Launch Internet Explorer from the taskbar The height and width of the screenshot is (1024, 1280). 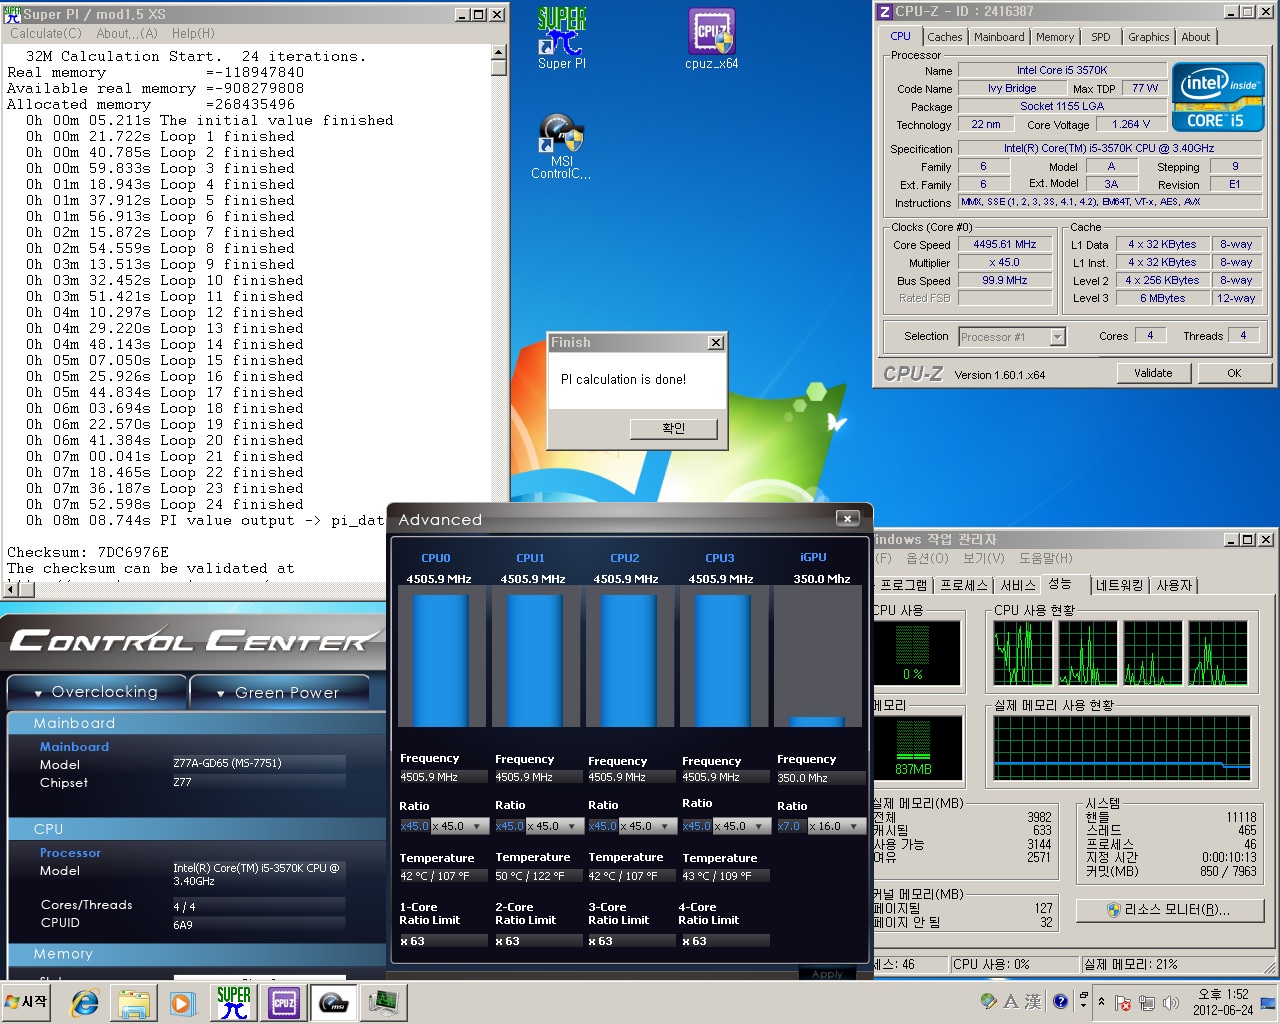point(85,1002)
